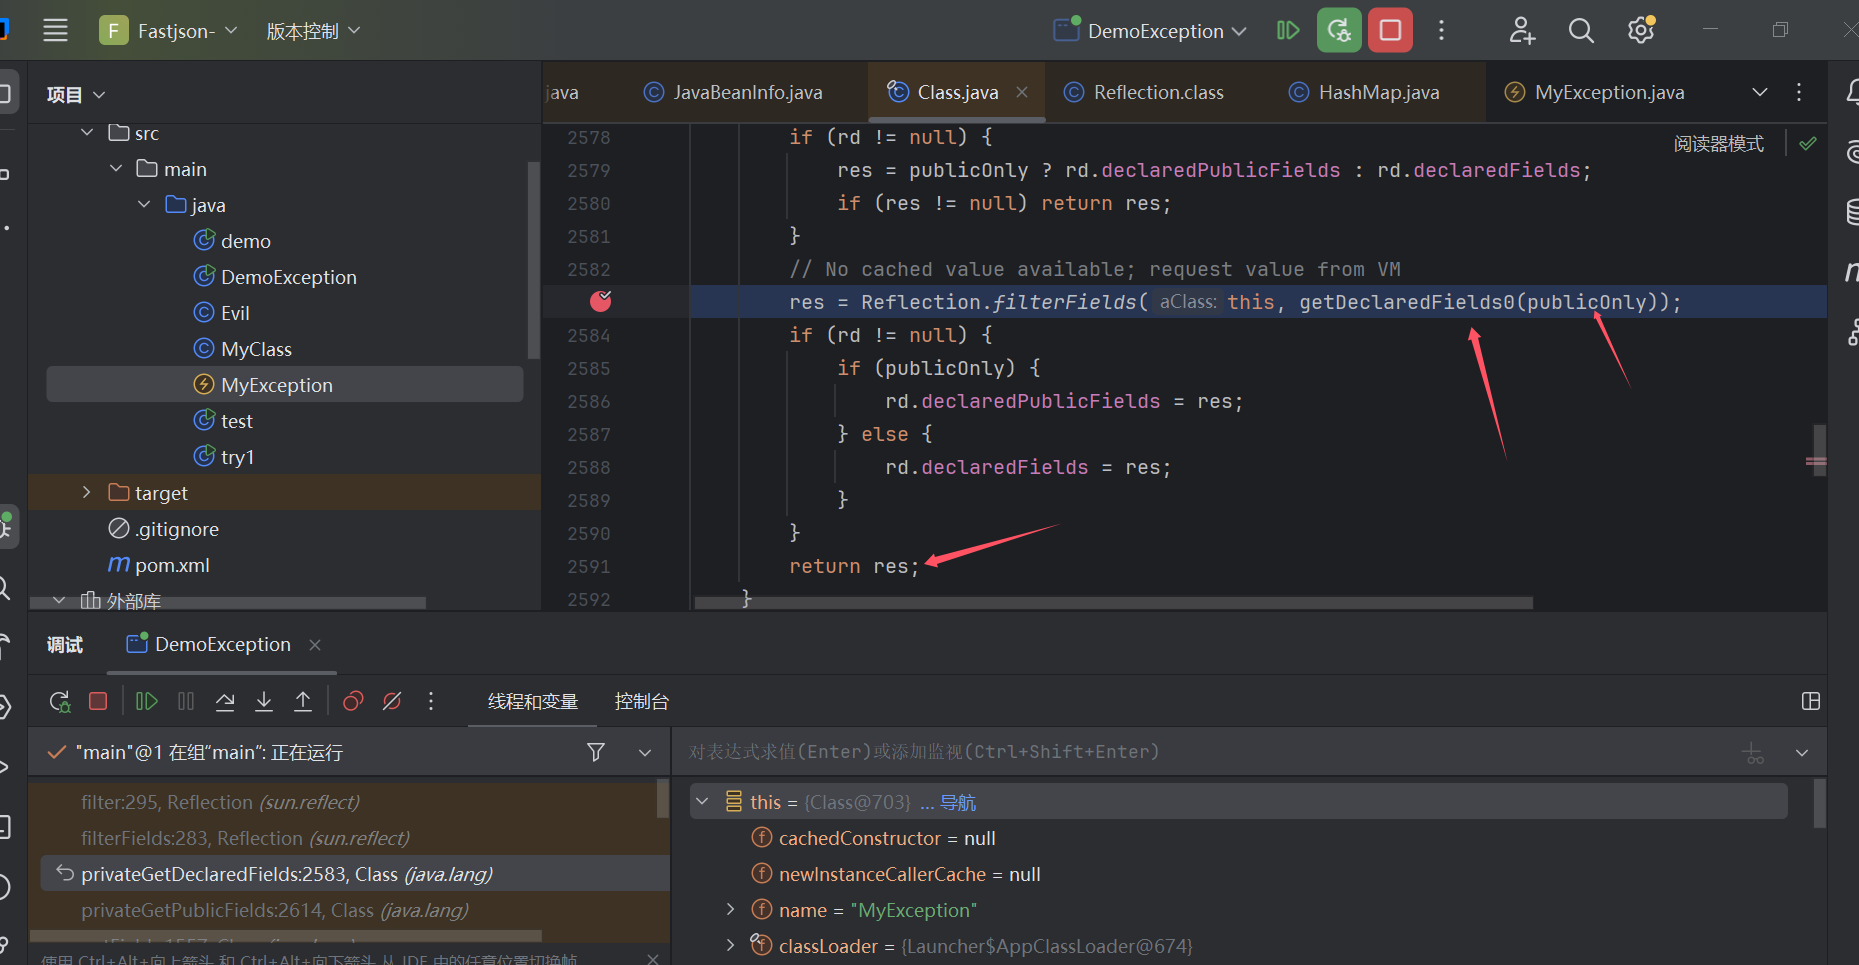Open the IDE settings gear
The height and width of the screenshot is (965, 1859).
point(1640,31)
